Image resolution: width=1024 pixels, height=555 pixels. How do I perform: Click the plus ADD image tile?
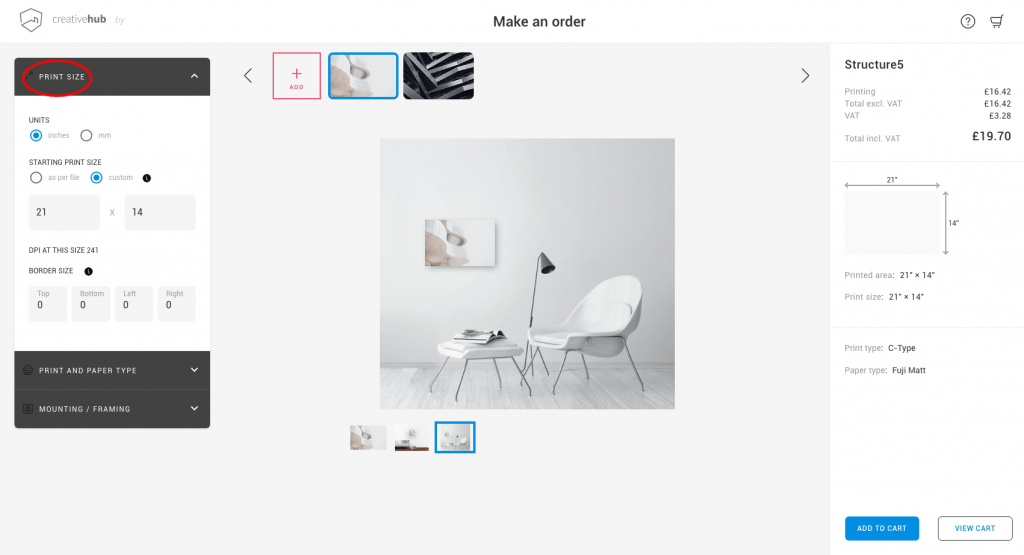click(x=296, y=76)
